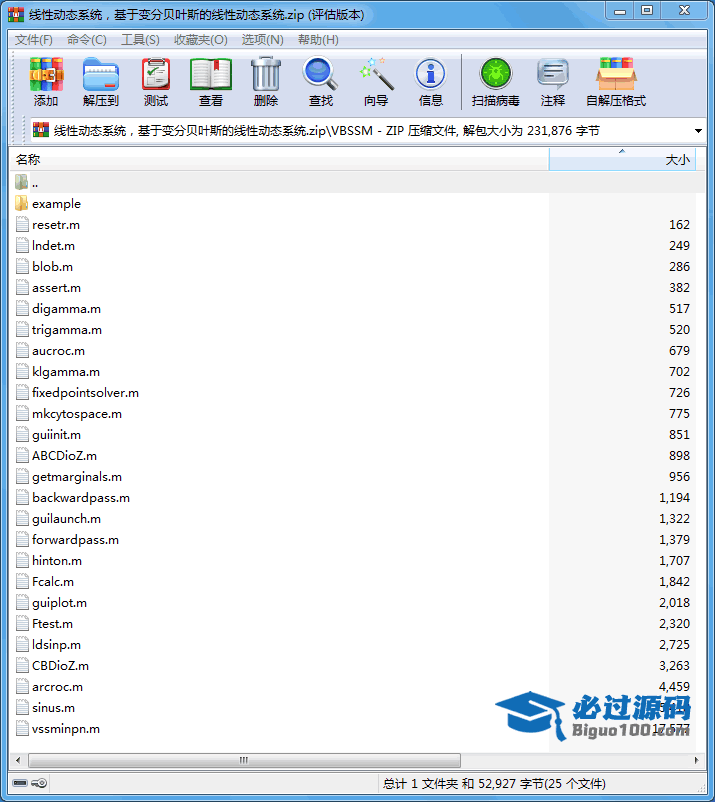Click the hinton.m file icon
Screen dimensions: 715x802
pyautogui.click(x=22, y=560)
